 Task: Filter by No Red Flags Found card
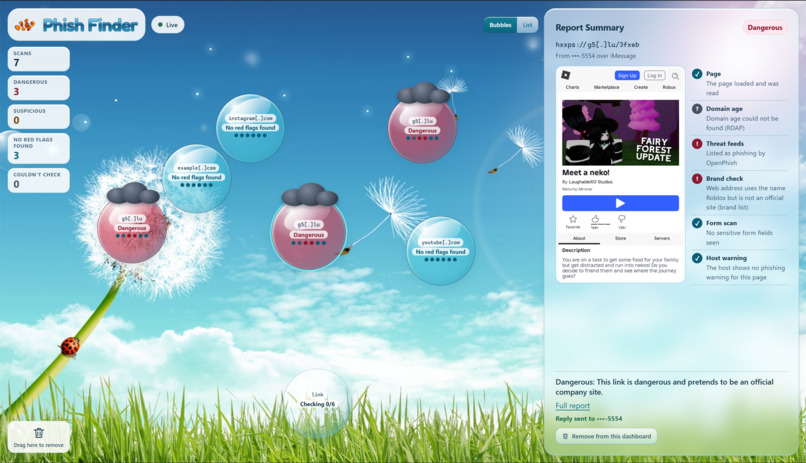tap(39, 149)
